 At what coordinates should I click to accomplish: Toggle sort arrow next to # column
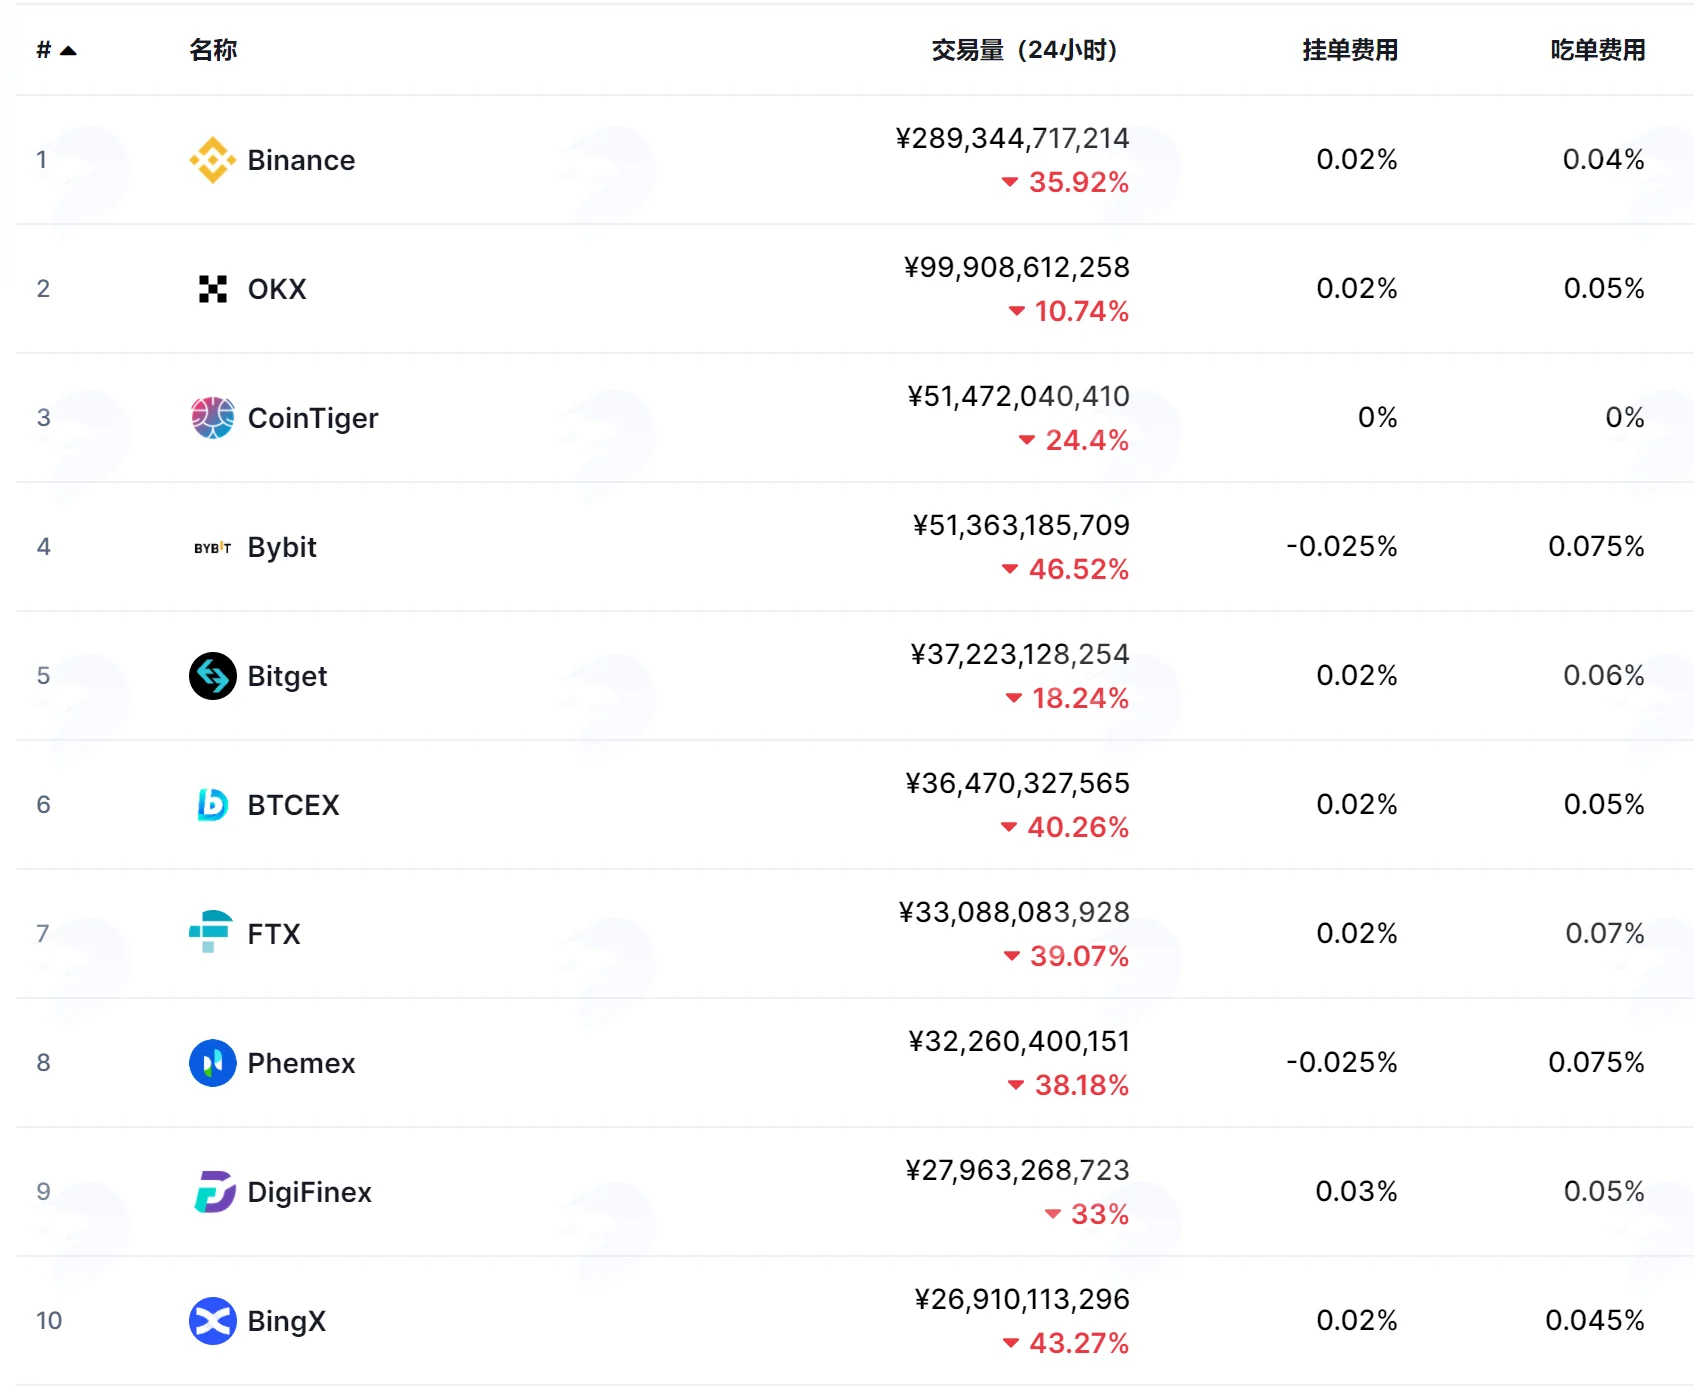click(68, 50)
